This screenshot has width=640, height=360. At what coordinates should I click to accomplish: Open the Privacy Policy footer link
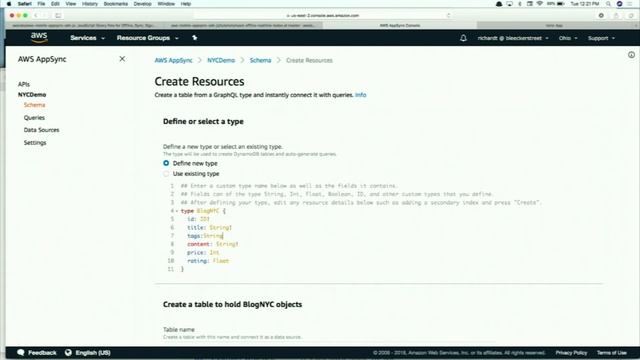coord(571,353)
